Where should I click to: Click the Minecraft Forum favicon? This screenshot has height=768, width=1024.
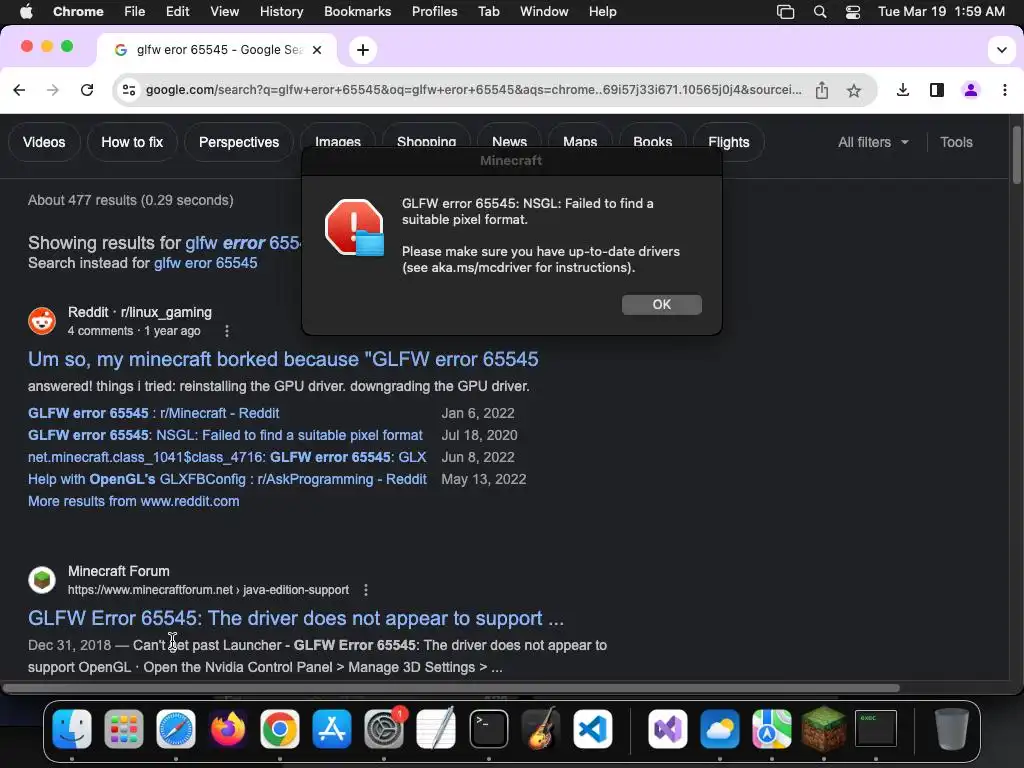42,580
